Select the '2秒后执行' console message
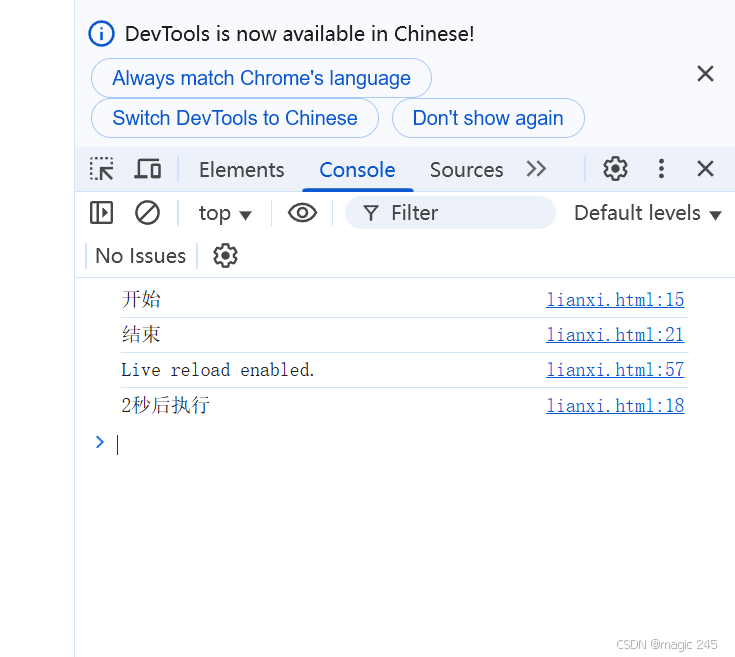The height and width of the screenshot is (657, 735). coord(165,405)
